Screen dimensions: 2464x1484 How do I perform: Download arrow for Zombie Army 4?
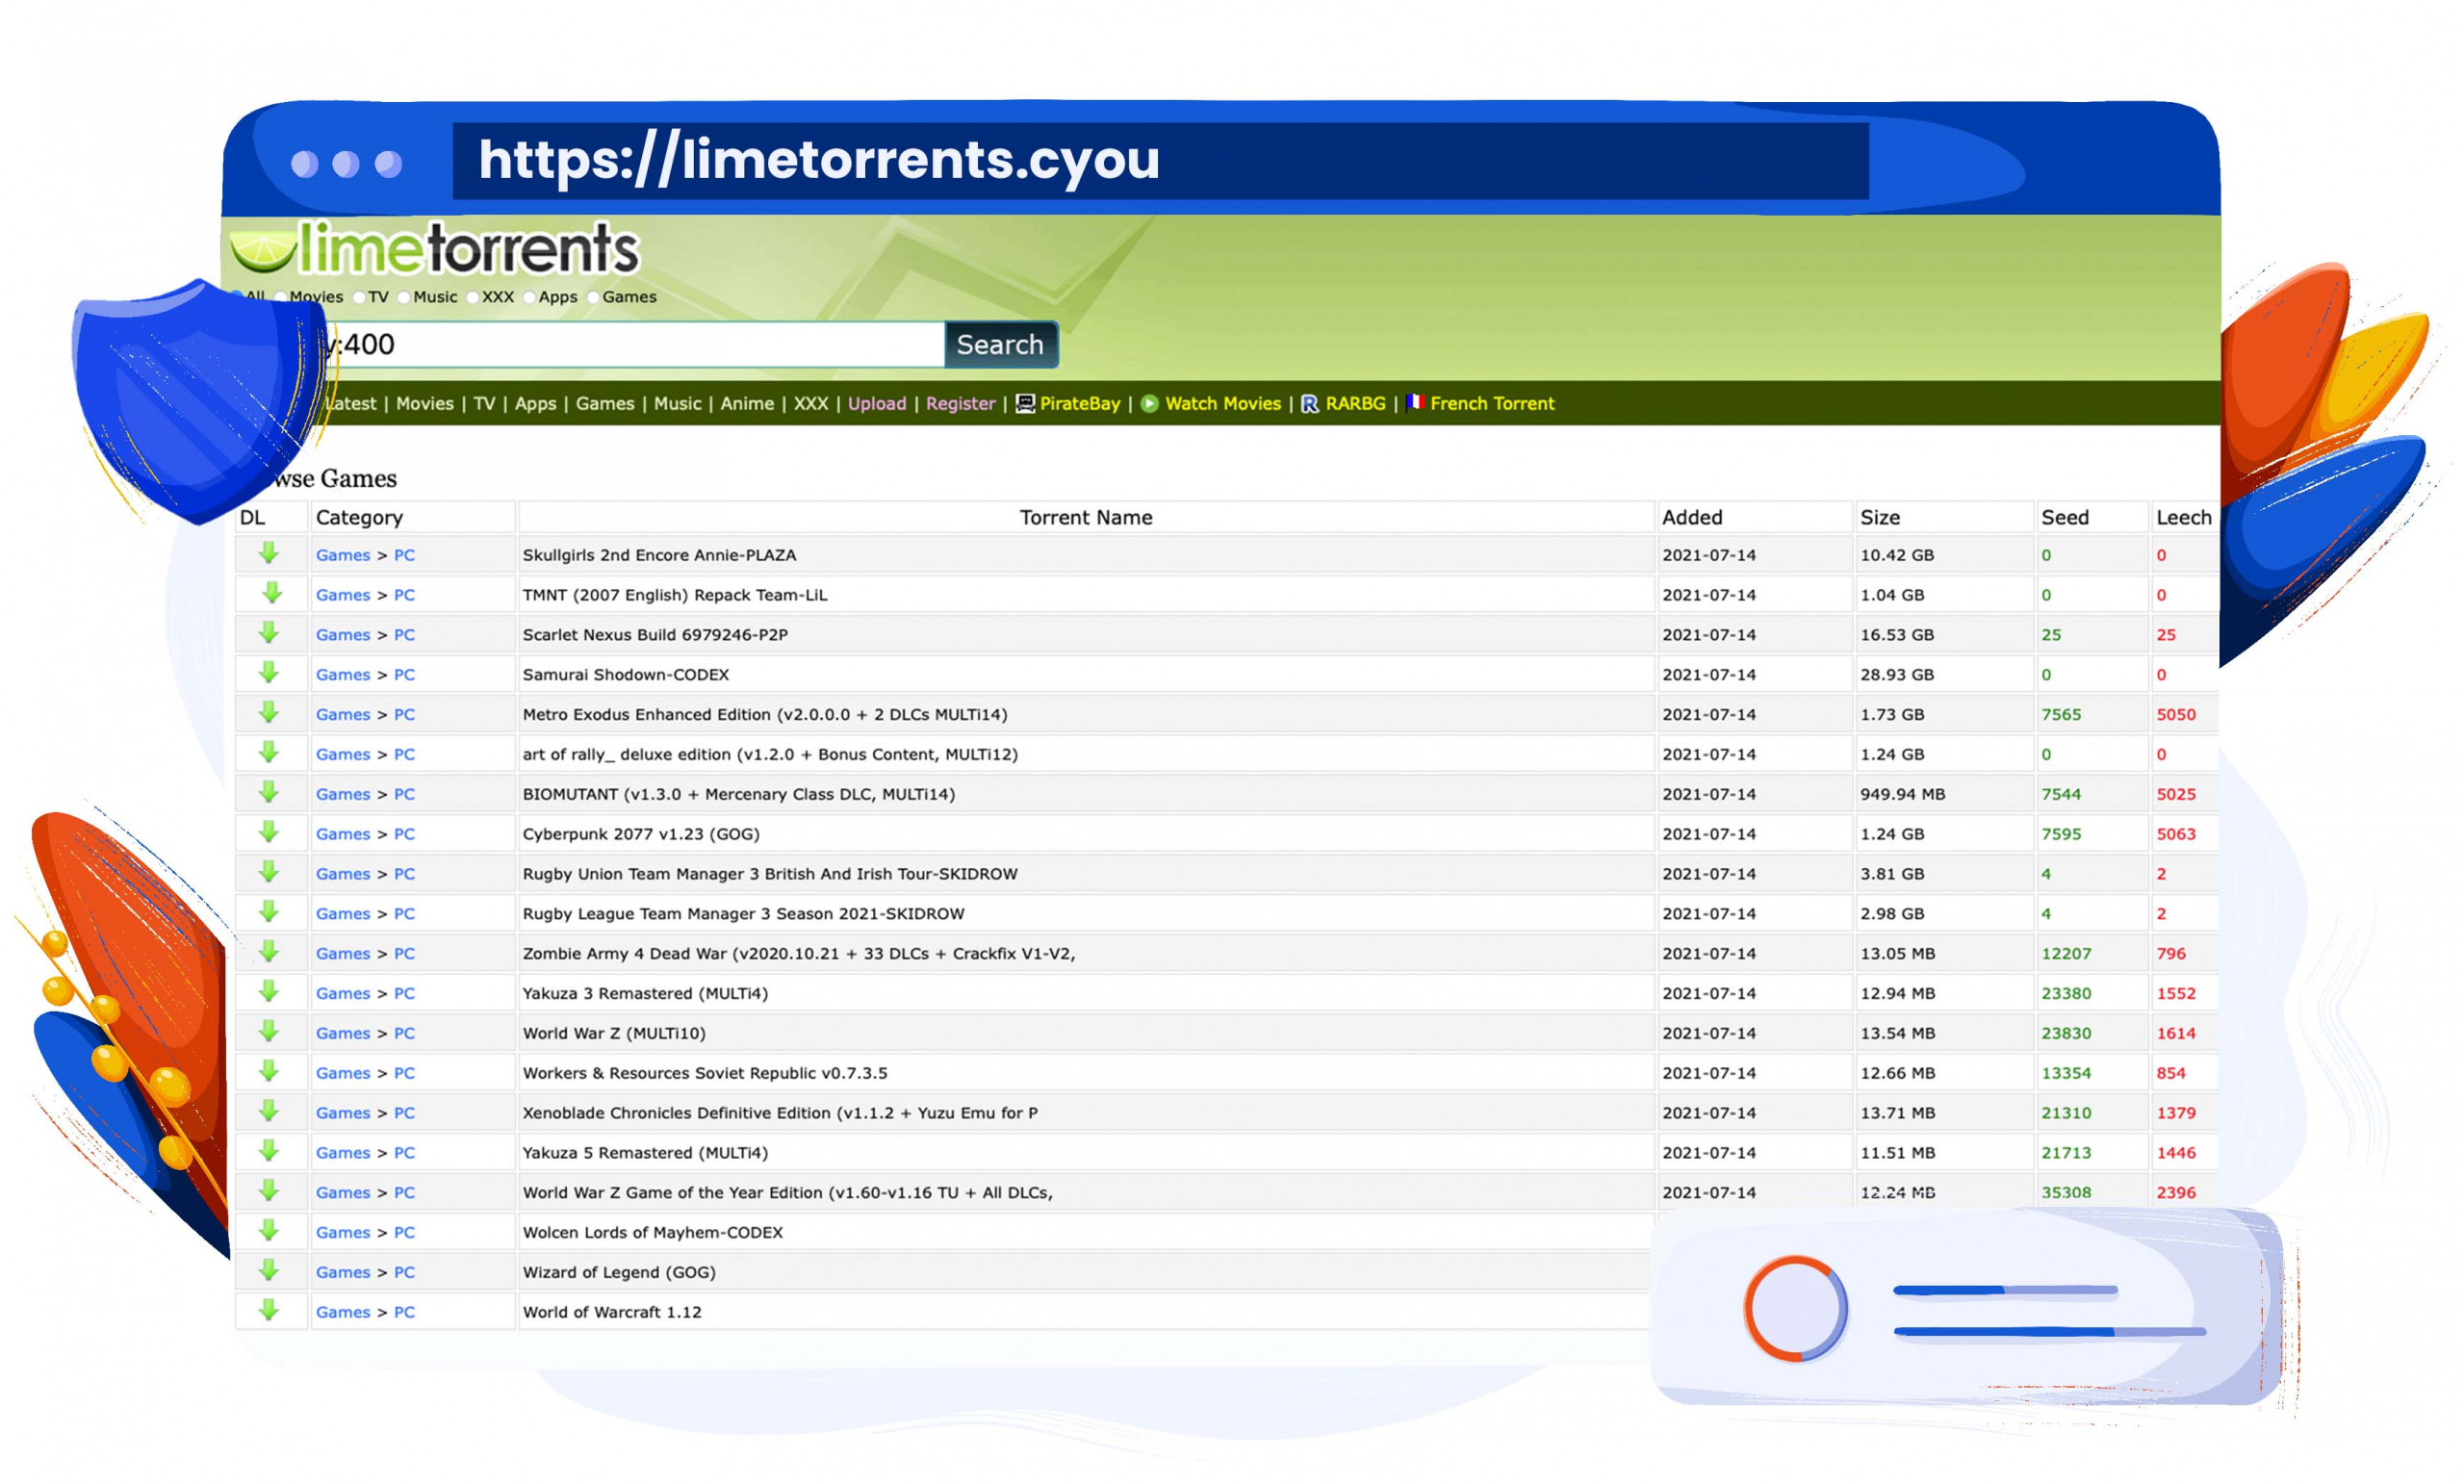coord(268,952)
